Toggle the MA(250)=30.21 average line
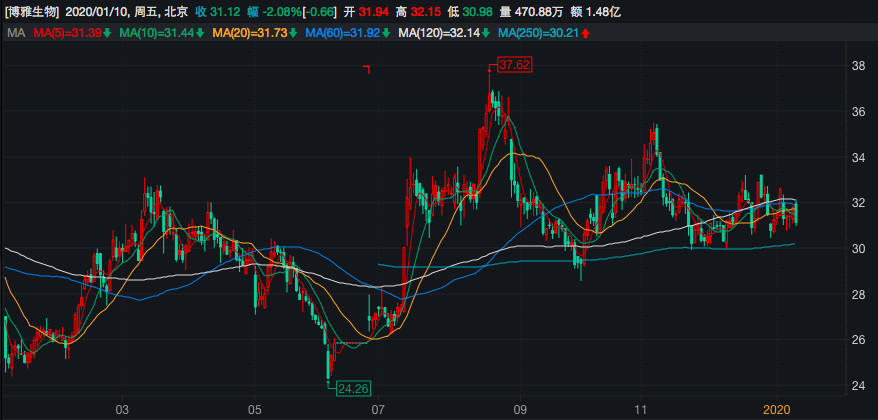 (539, 34)
